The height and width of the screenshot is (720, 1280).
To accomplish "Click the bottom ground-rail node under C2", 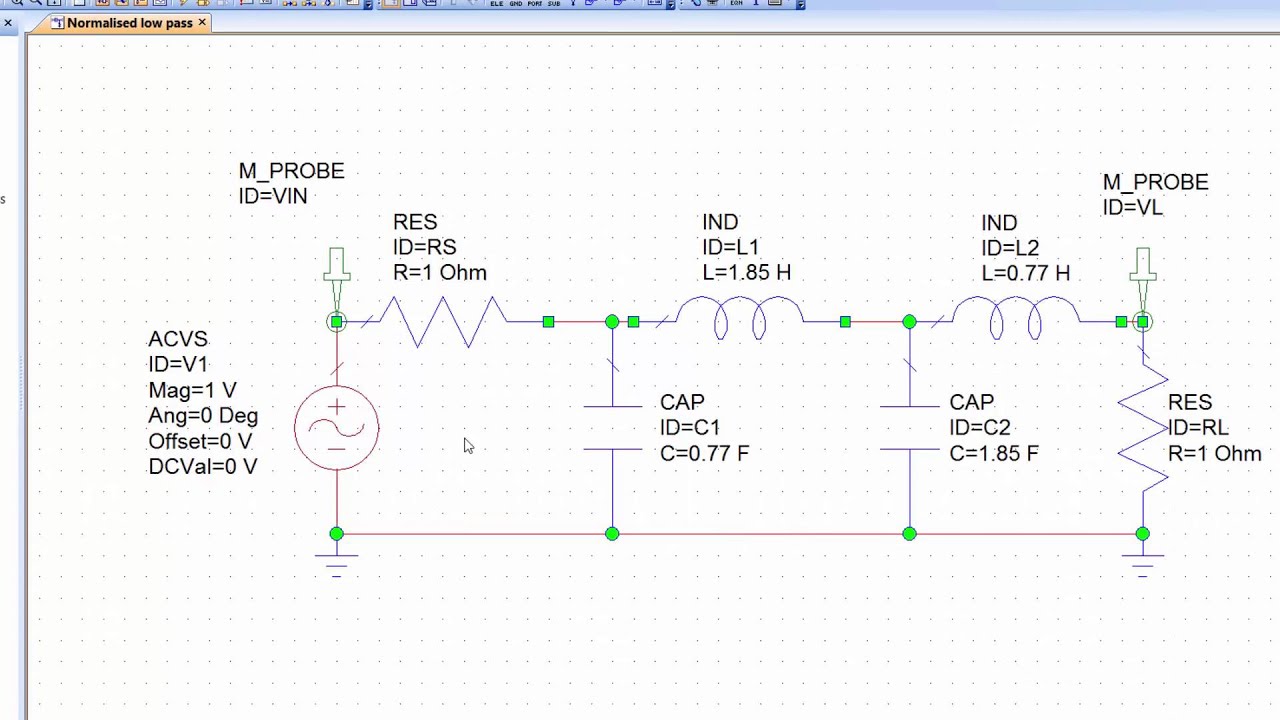I will [x=909, y=534].
